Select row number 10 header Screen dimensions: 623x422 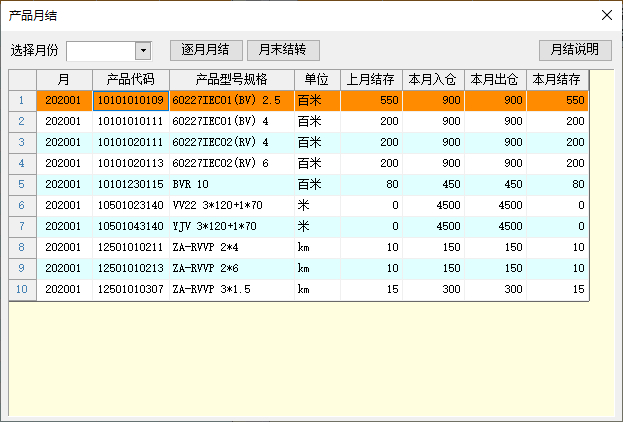22,289
